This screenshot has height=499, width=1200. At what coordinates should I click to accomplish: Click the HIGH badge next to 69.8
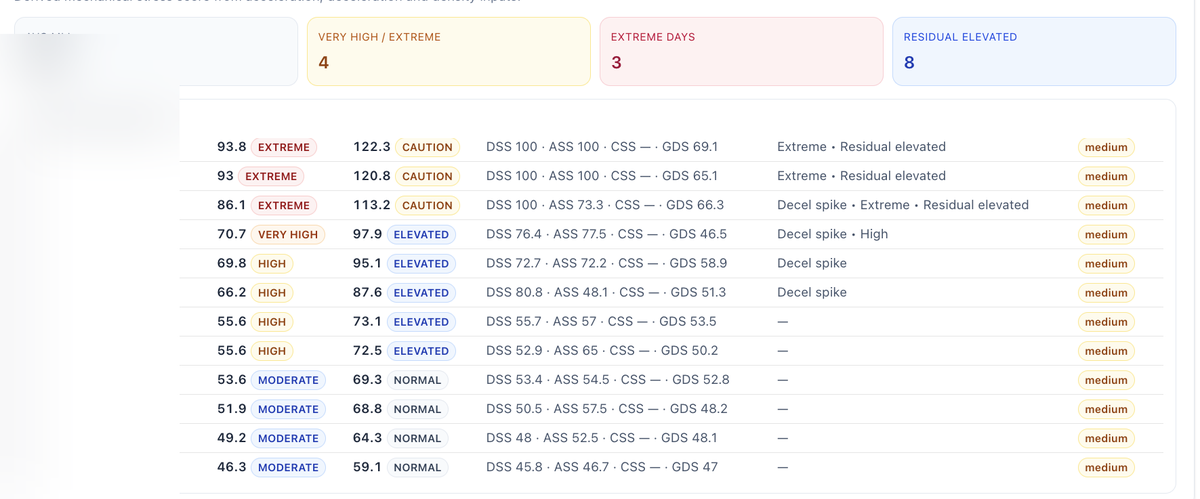[x=271, y=264]
